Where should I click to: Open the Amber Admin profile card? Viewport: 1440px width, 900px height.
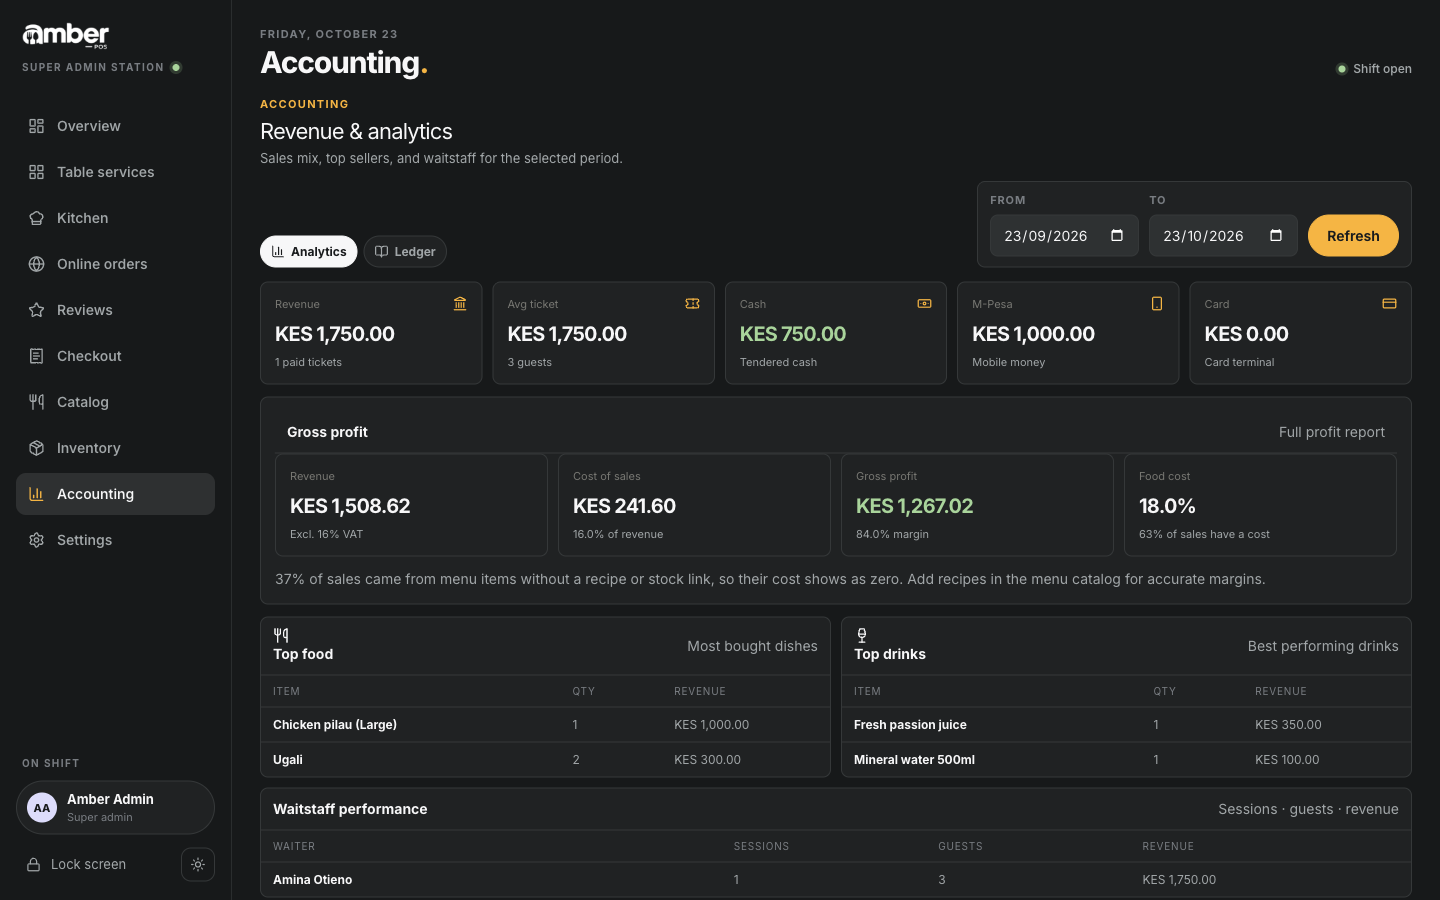(115, 808)
